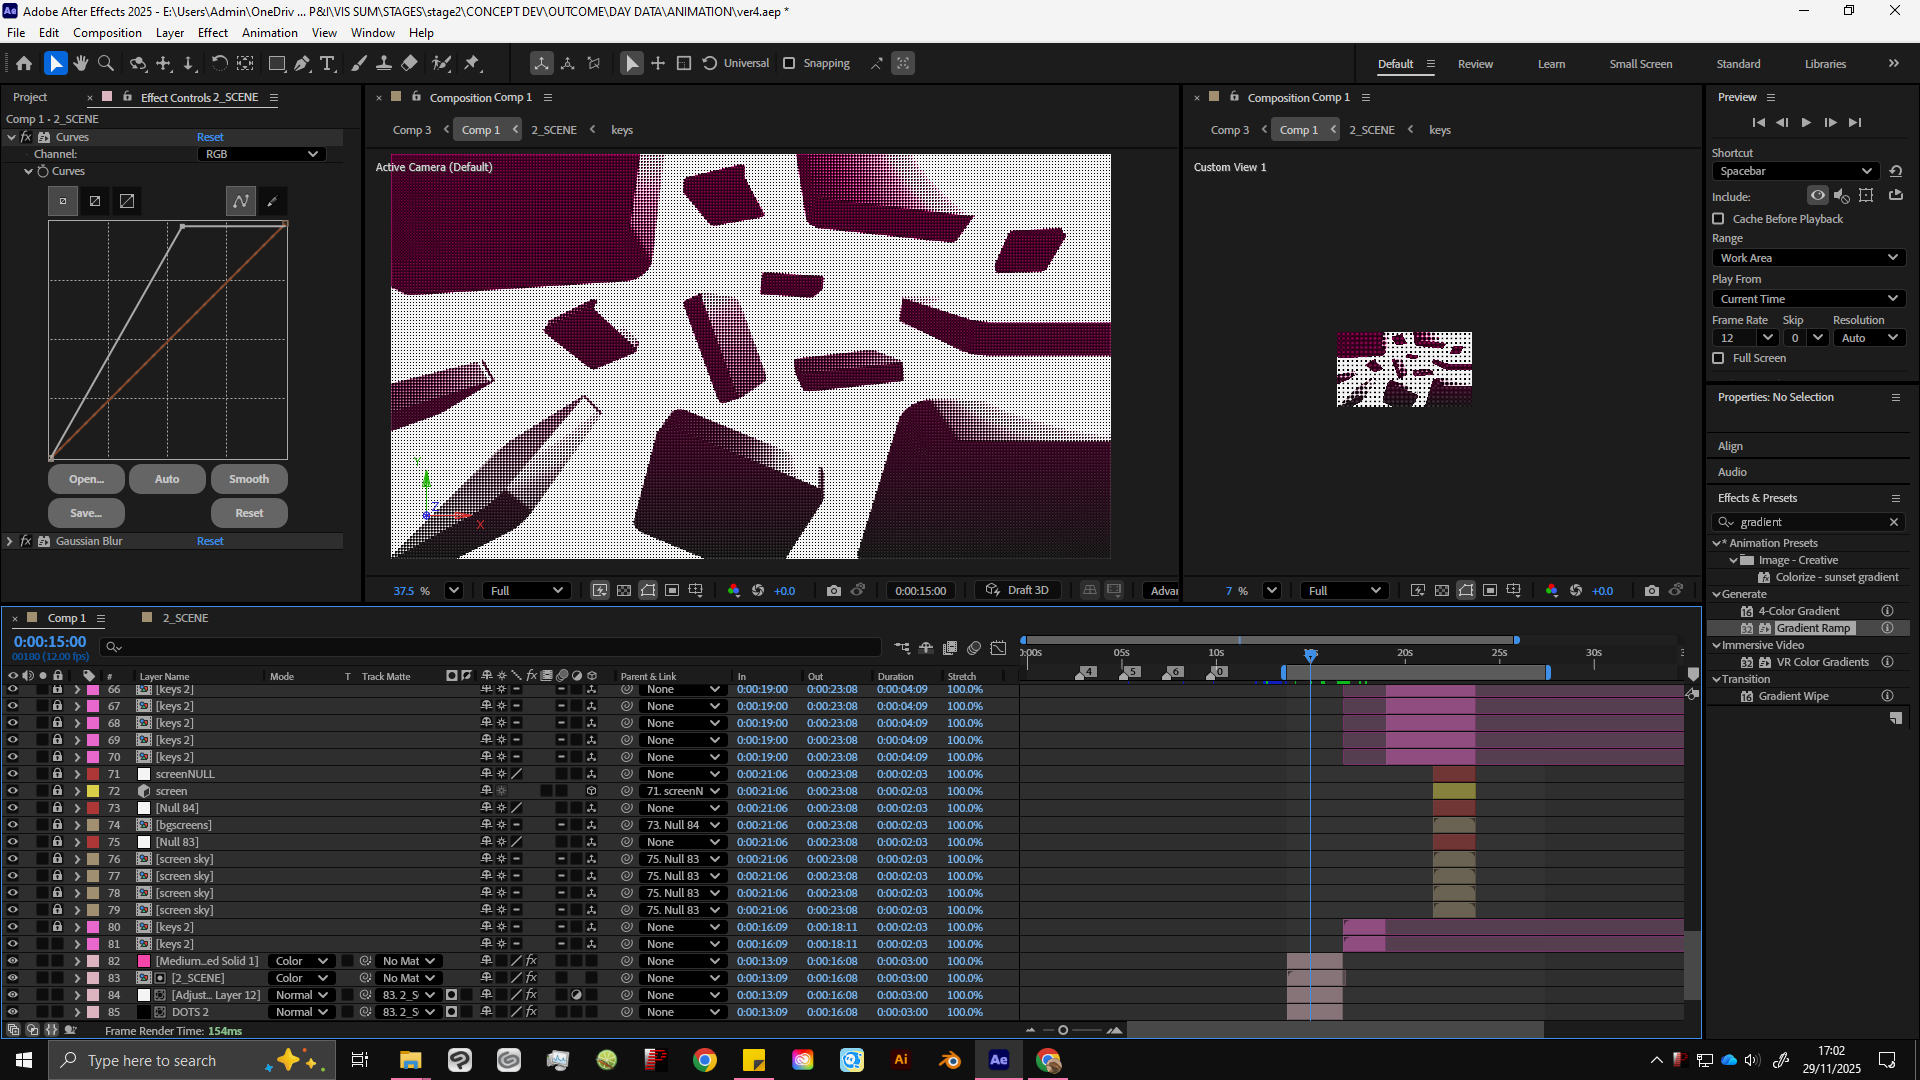The image size is (1920, 1080).
Task: Open the Shortcut Spacebar dropdown
Action: pos(1796,171)
